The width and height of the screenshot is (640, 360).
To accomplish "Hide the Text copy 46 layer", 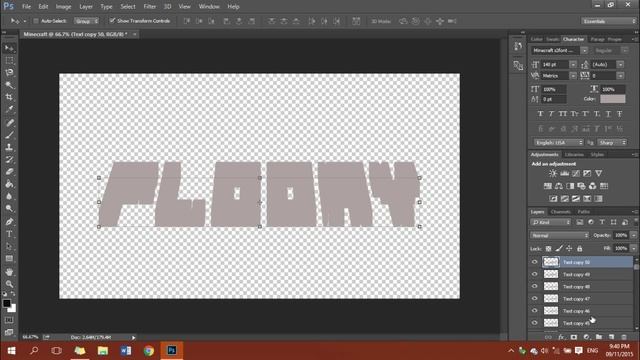I will pos(535,311).
